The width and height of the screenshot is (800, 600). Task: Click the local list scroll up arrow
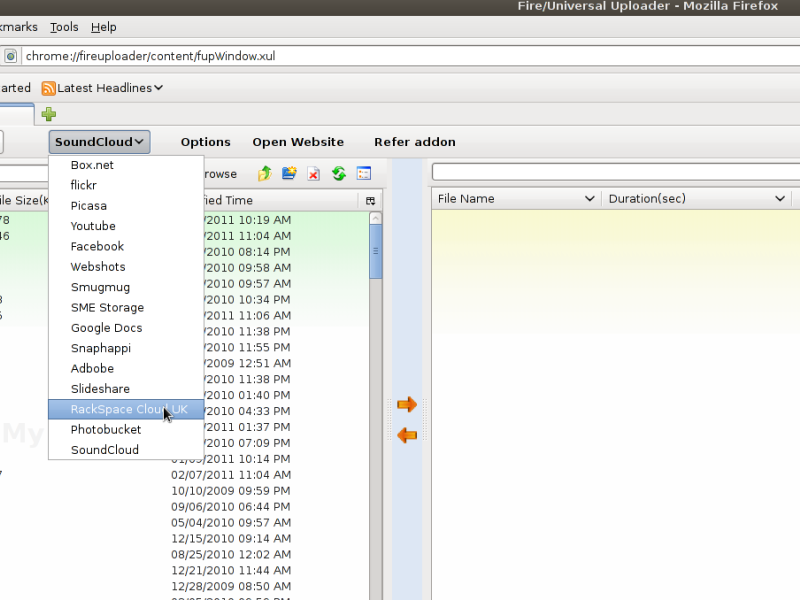(x=376, y=218)
